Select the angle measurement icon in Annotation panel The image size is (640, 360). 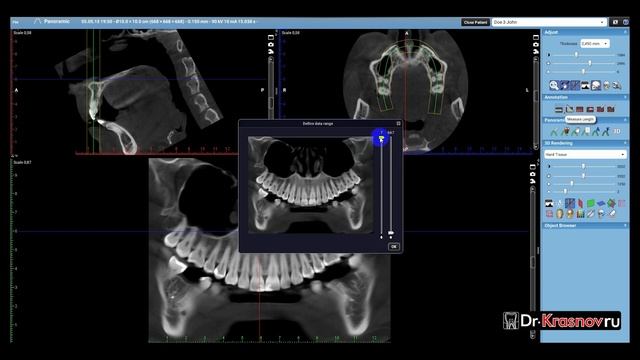click(569, 109)
